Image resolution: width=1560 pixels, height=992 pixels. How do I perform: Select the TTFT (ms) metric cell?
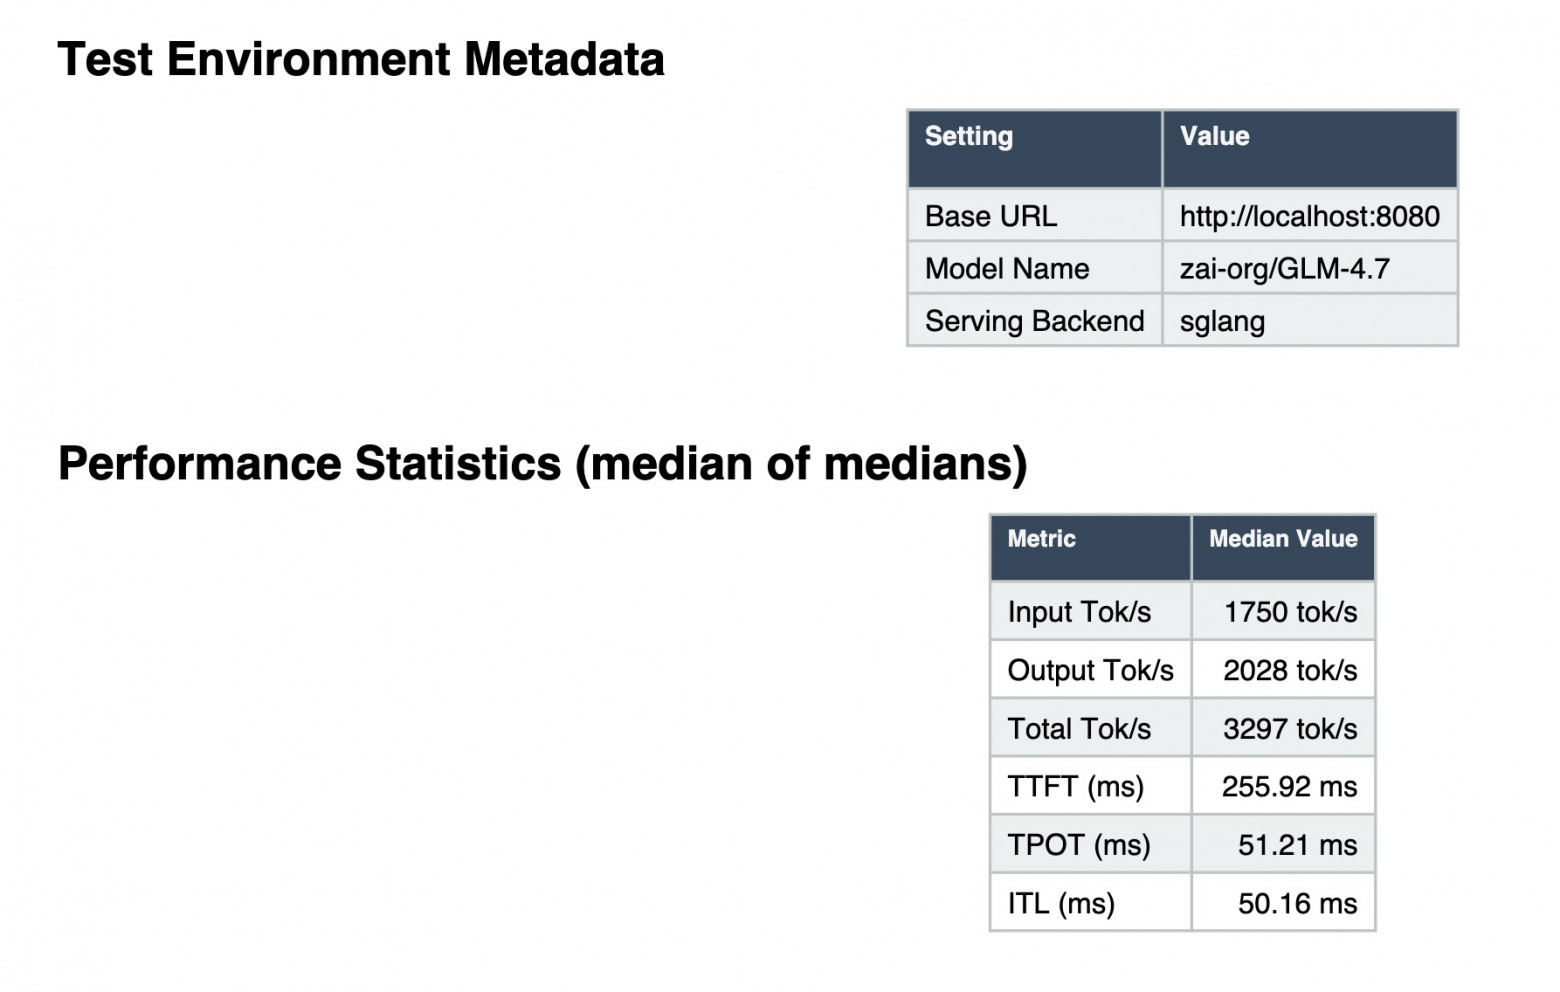pyautogui.click(x=1075, y=787)
